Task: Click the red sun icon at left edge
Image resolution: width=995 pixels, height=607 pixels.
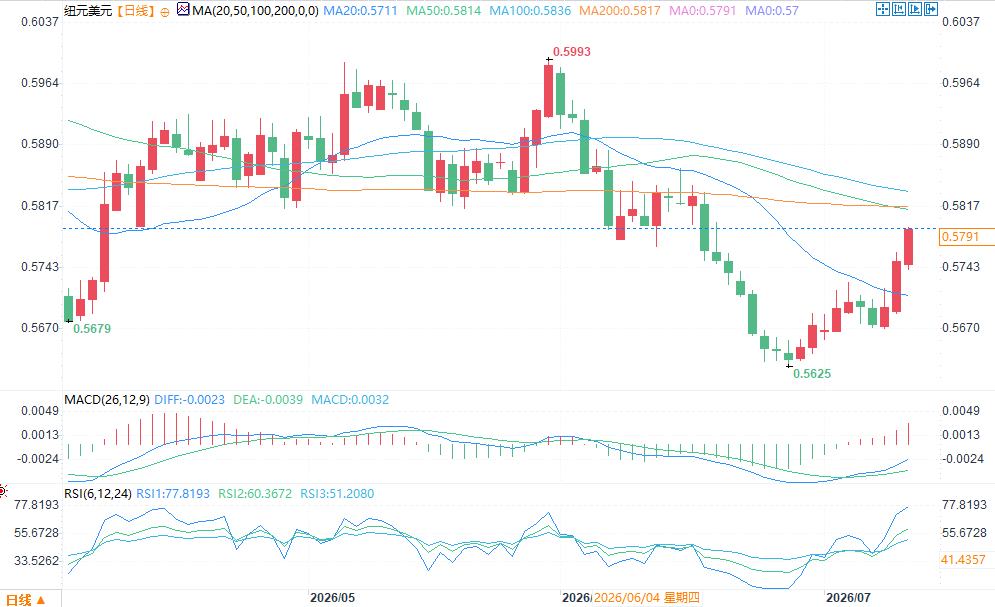Action: [3, 490]
